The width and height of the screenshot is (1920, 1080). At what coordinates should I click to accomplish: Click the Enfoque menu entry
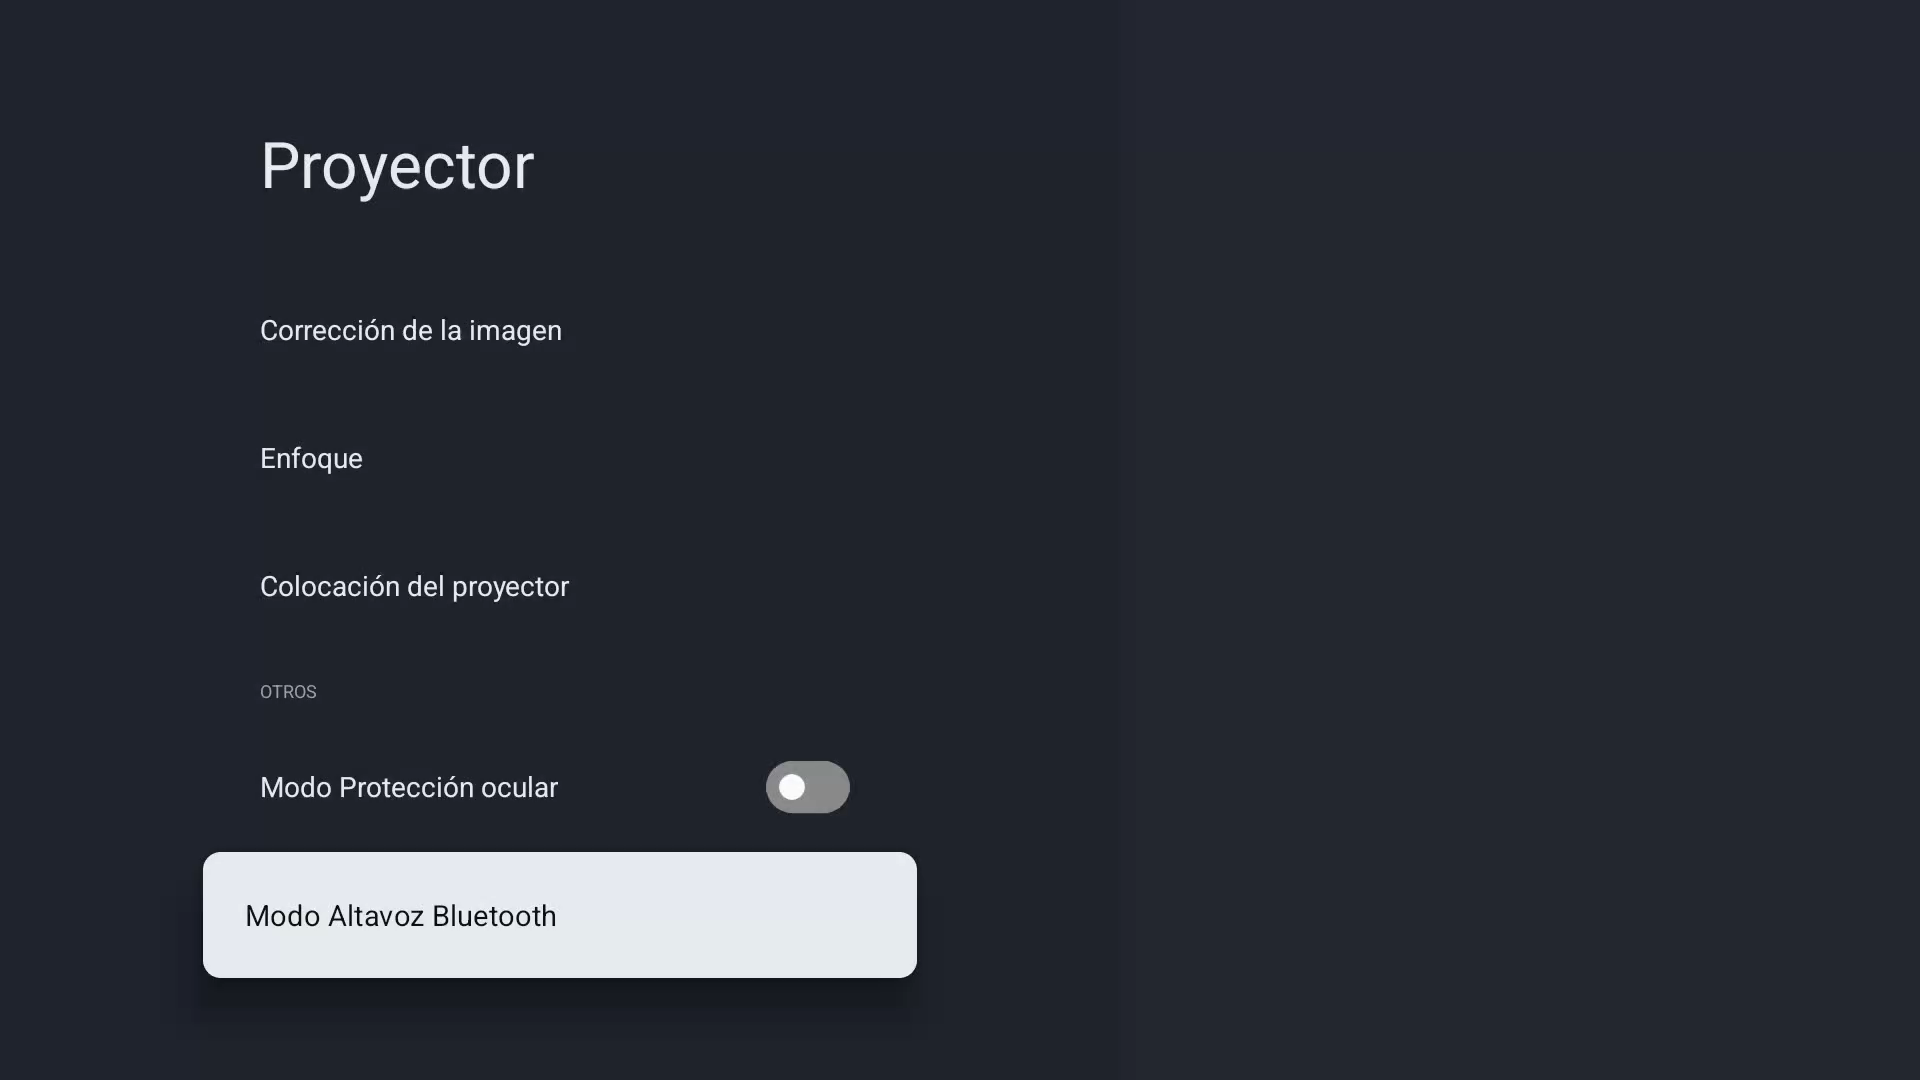(x=311, y=459)
